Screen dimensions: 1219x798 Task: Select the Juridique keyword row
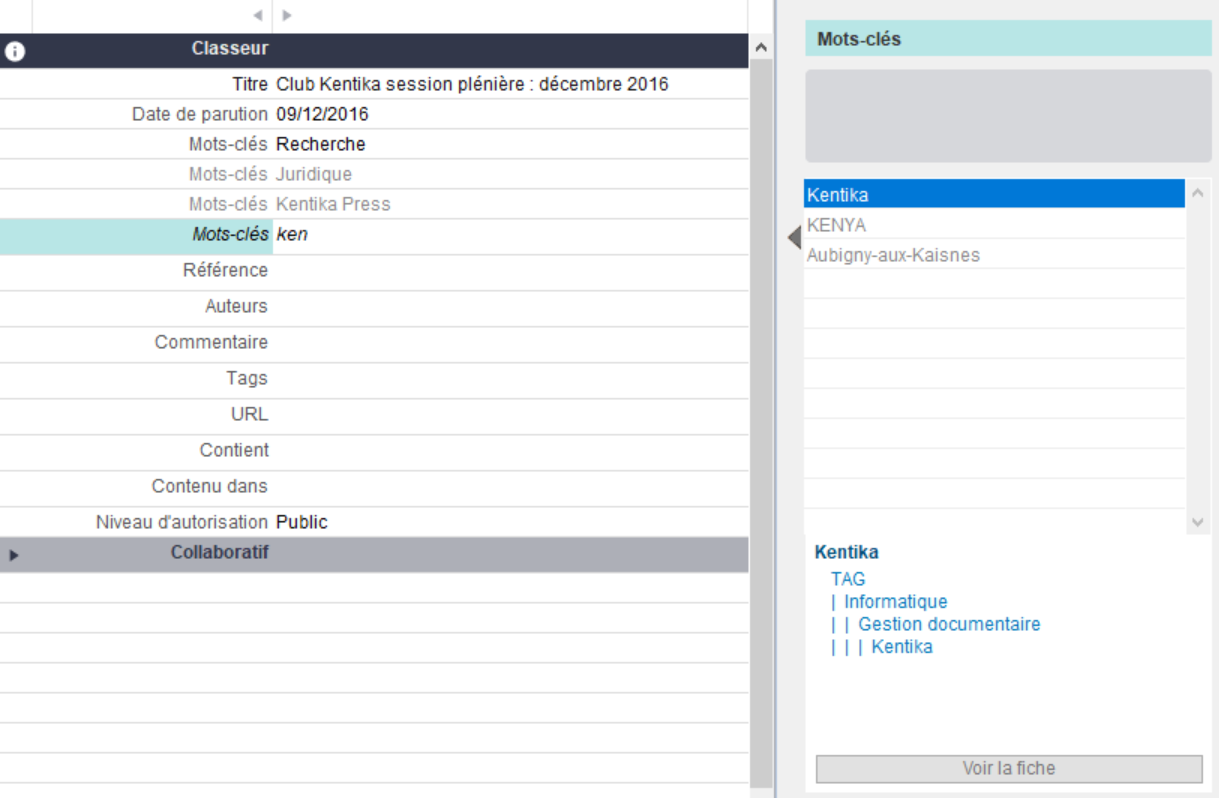[374, 174]
